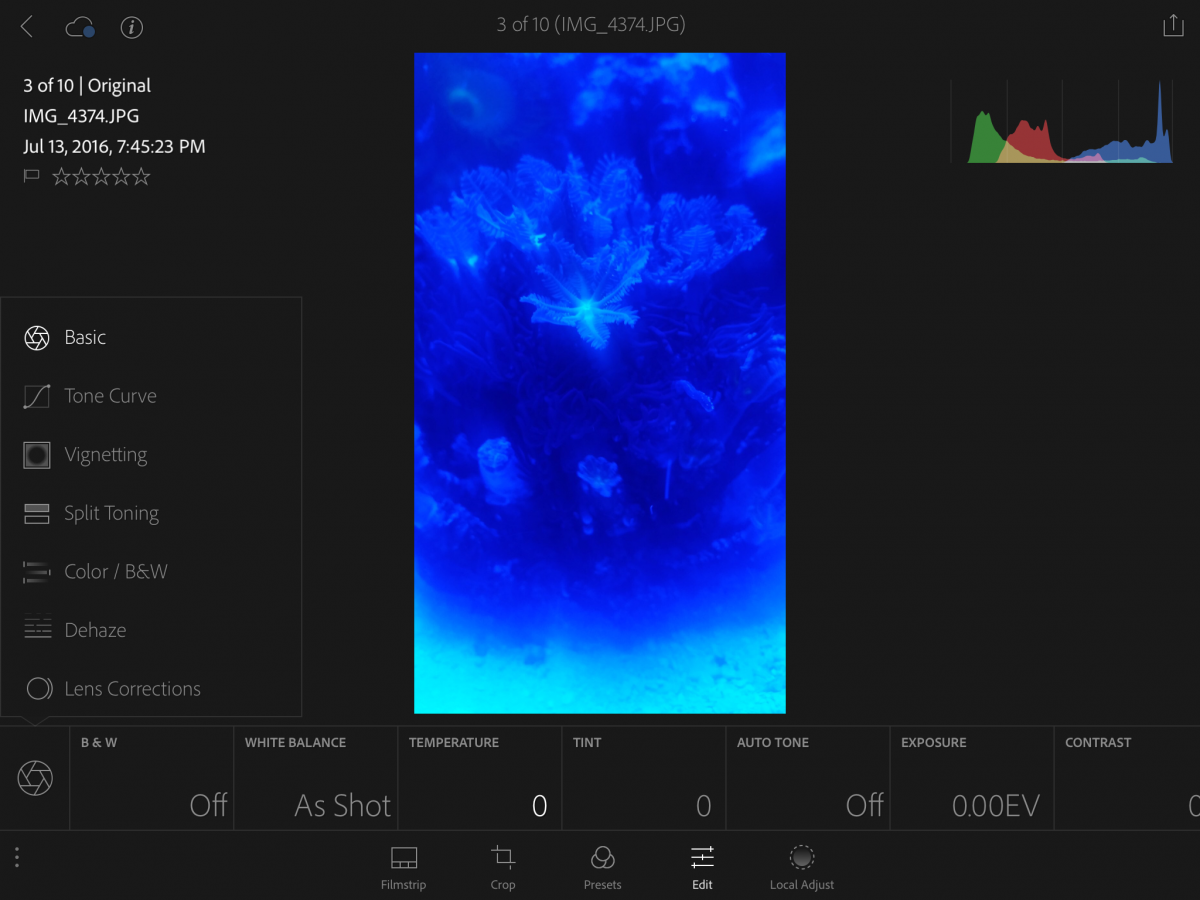Select the Tint adjustment tile
This screenshot has height=900, width=1200.
644,779
